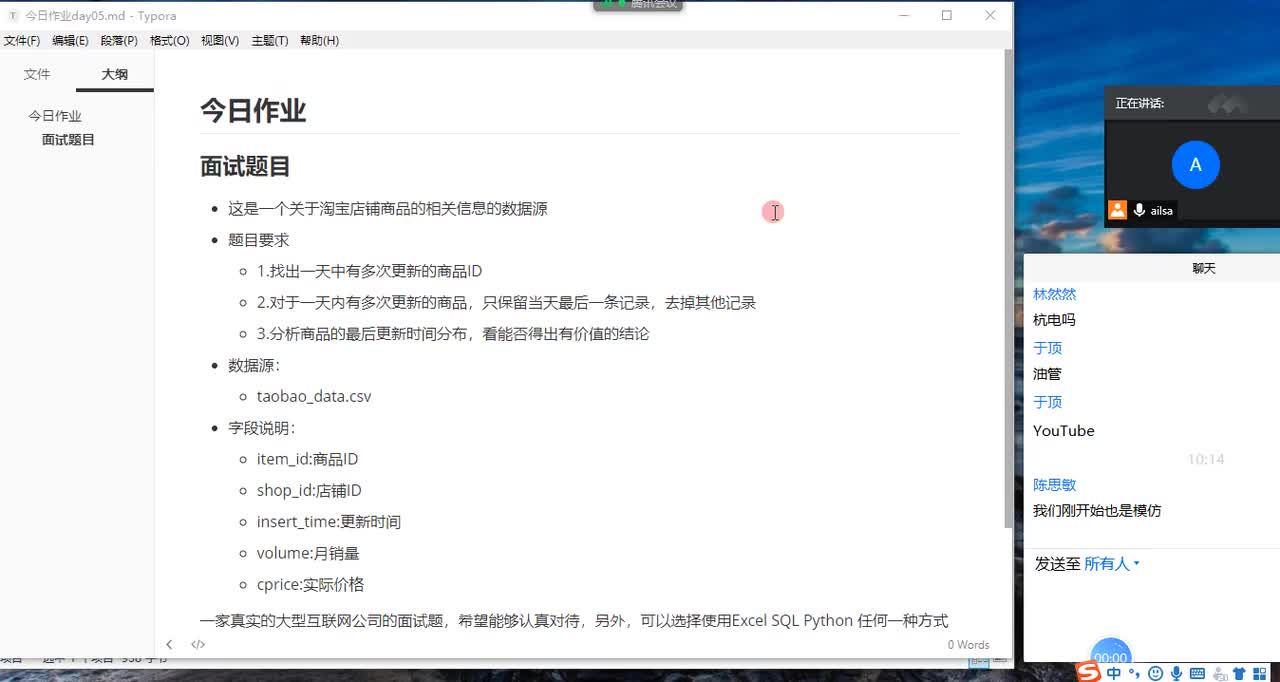Click the item_id:商品ID line
This screenshot has width=1280, height=682.
click(x=307, y=460)
